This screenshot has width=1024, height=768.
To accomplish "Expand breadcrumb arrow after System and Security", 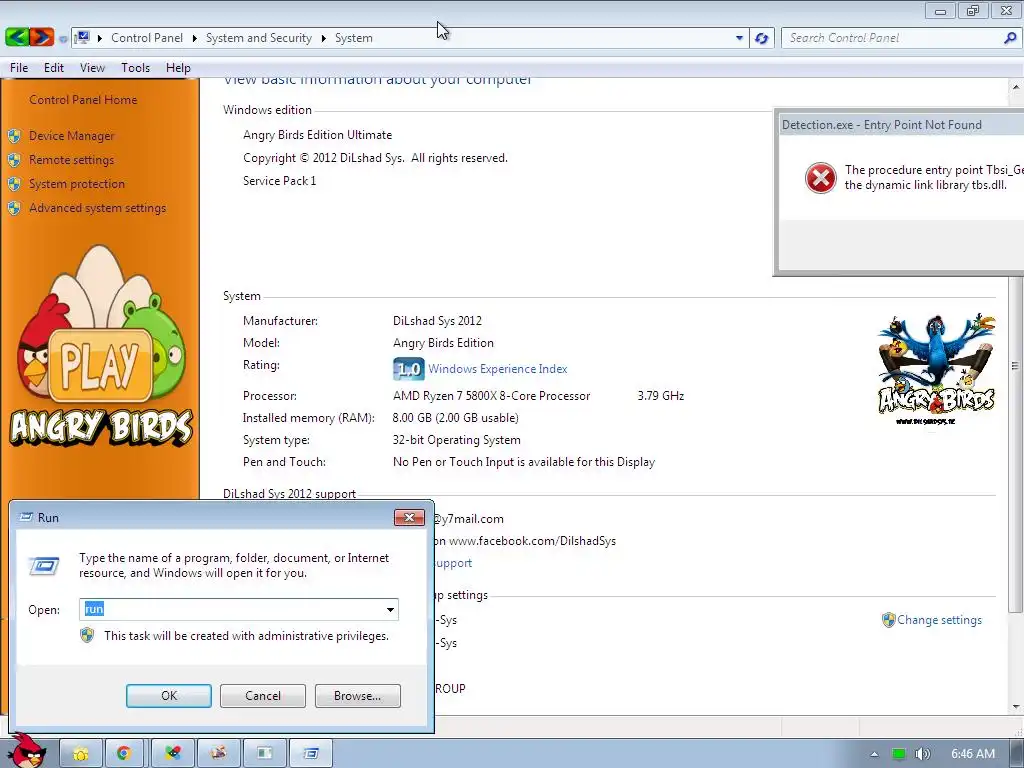I will pyautogui.click(x=323, y=38).
